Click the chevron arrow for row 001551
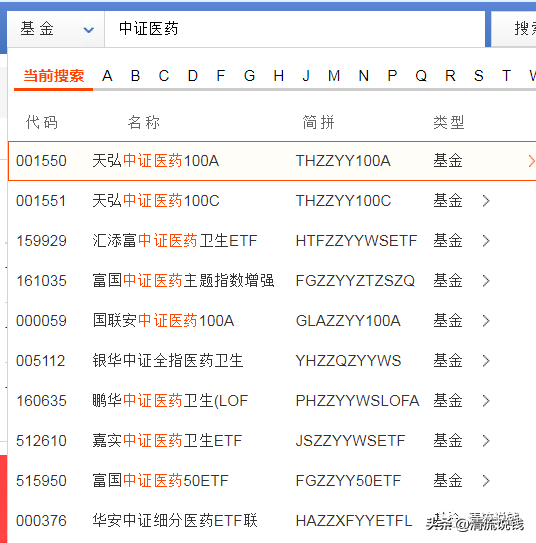This screenshot has height=543, width=536. [x=486, y=201]
